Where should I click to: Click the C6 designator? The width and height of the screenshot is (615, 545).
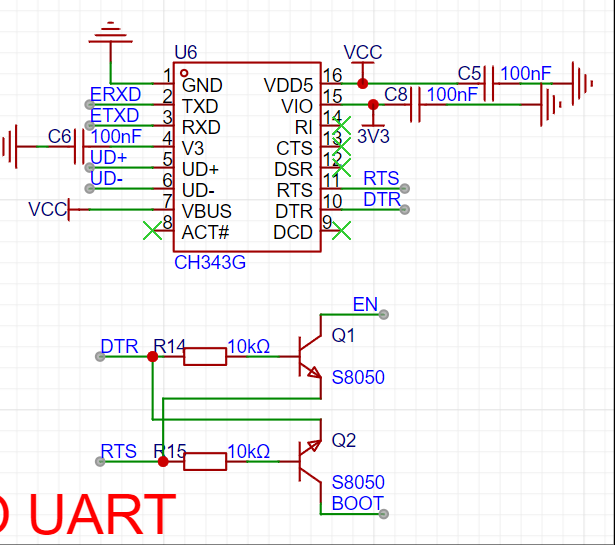(x=59, y=137)
